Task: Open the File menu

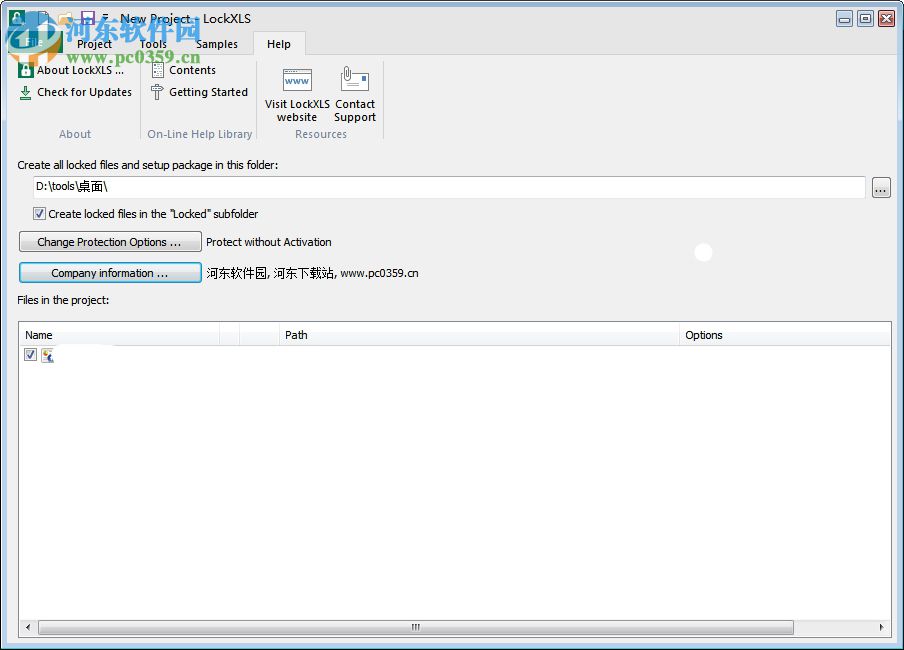Action: point(33,42)
